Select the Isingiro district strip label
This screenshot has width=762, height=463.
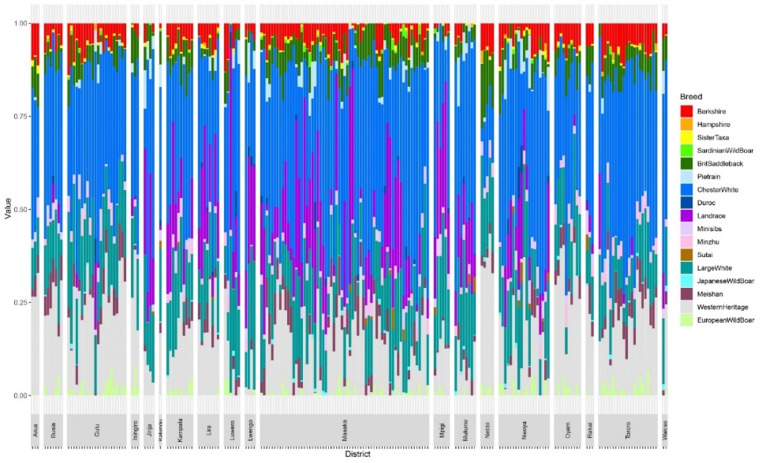[x=135, y=430]
